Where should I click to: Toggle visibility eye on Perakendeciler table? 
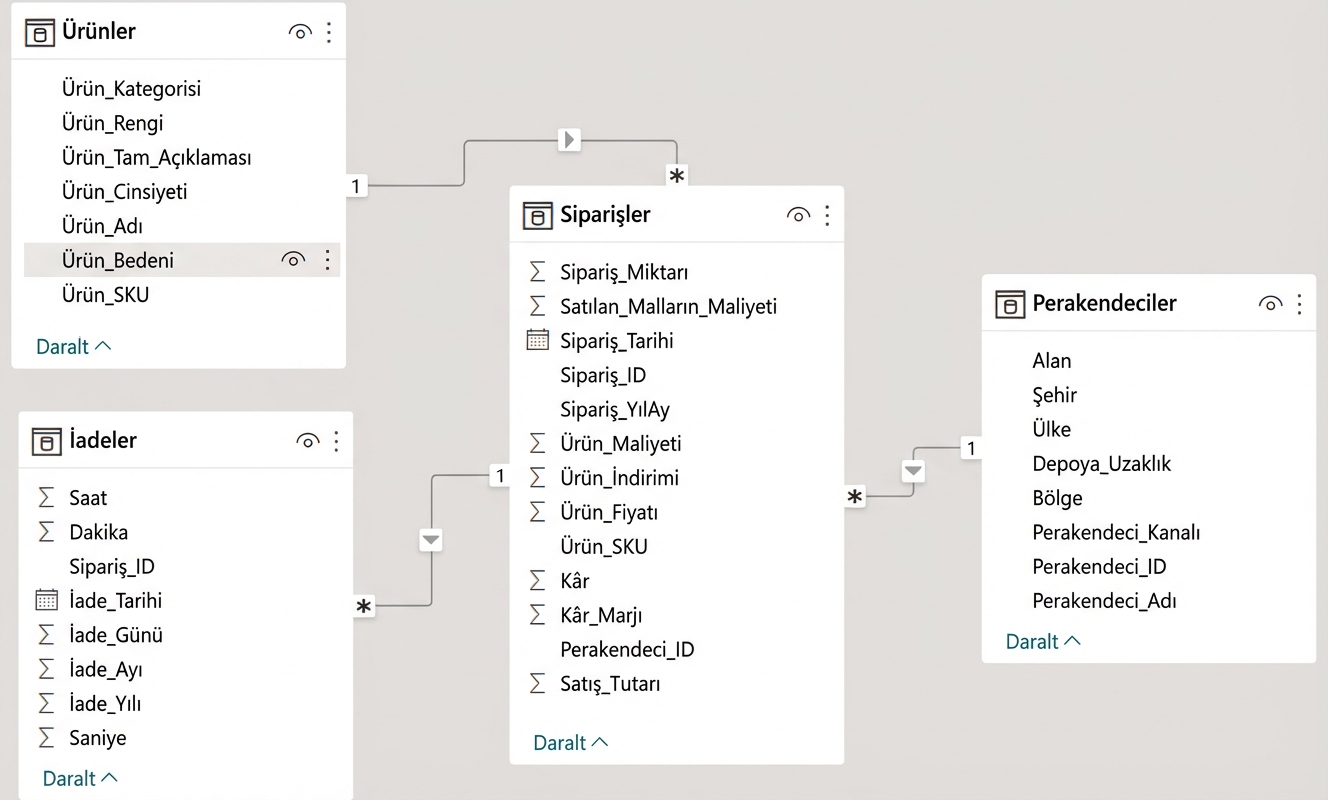pos(1270,303)
